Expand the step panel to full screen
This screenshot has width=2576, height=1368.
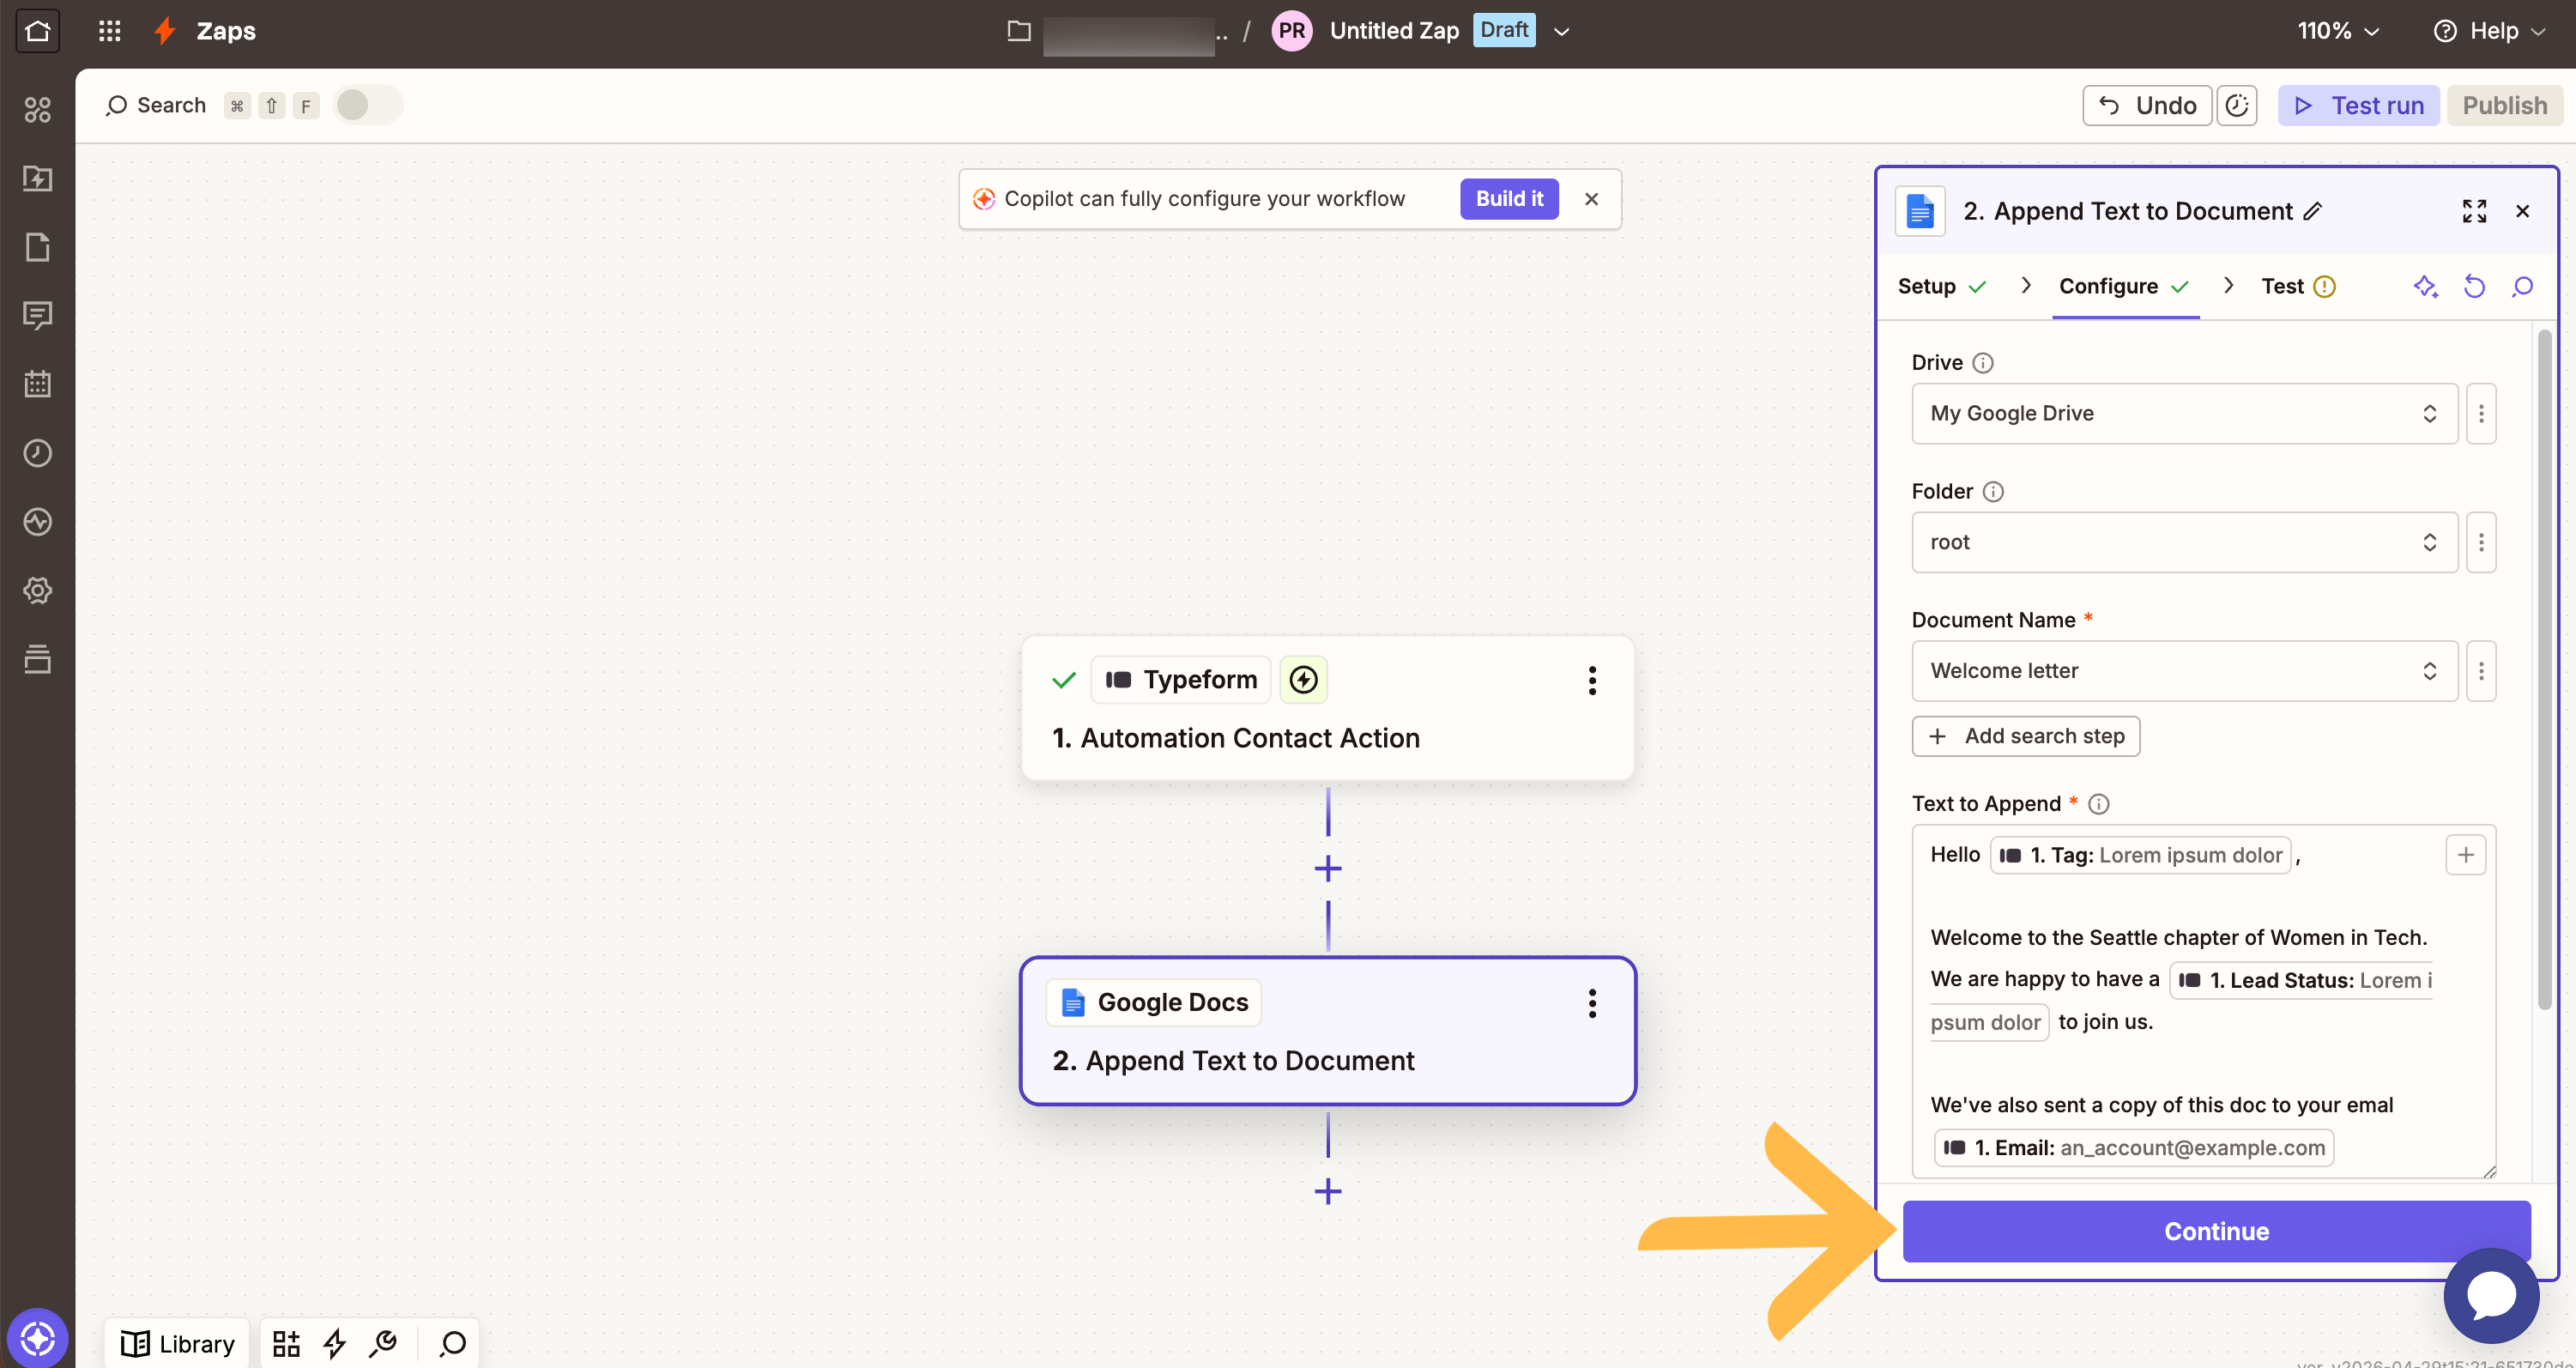2474,211
